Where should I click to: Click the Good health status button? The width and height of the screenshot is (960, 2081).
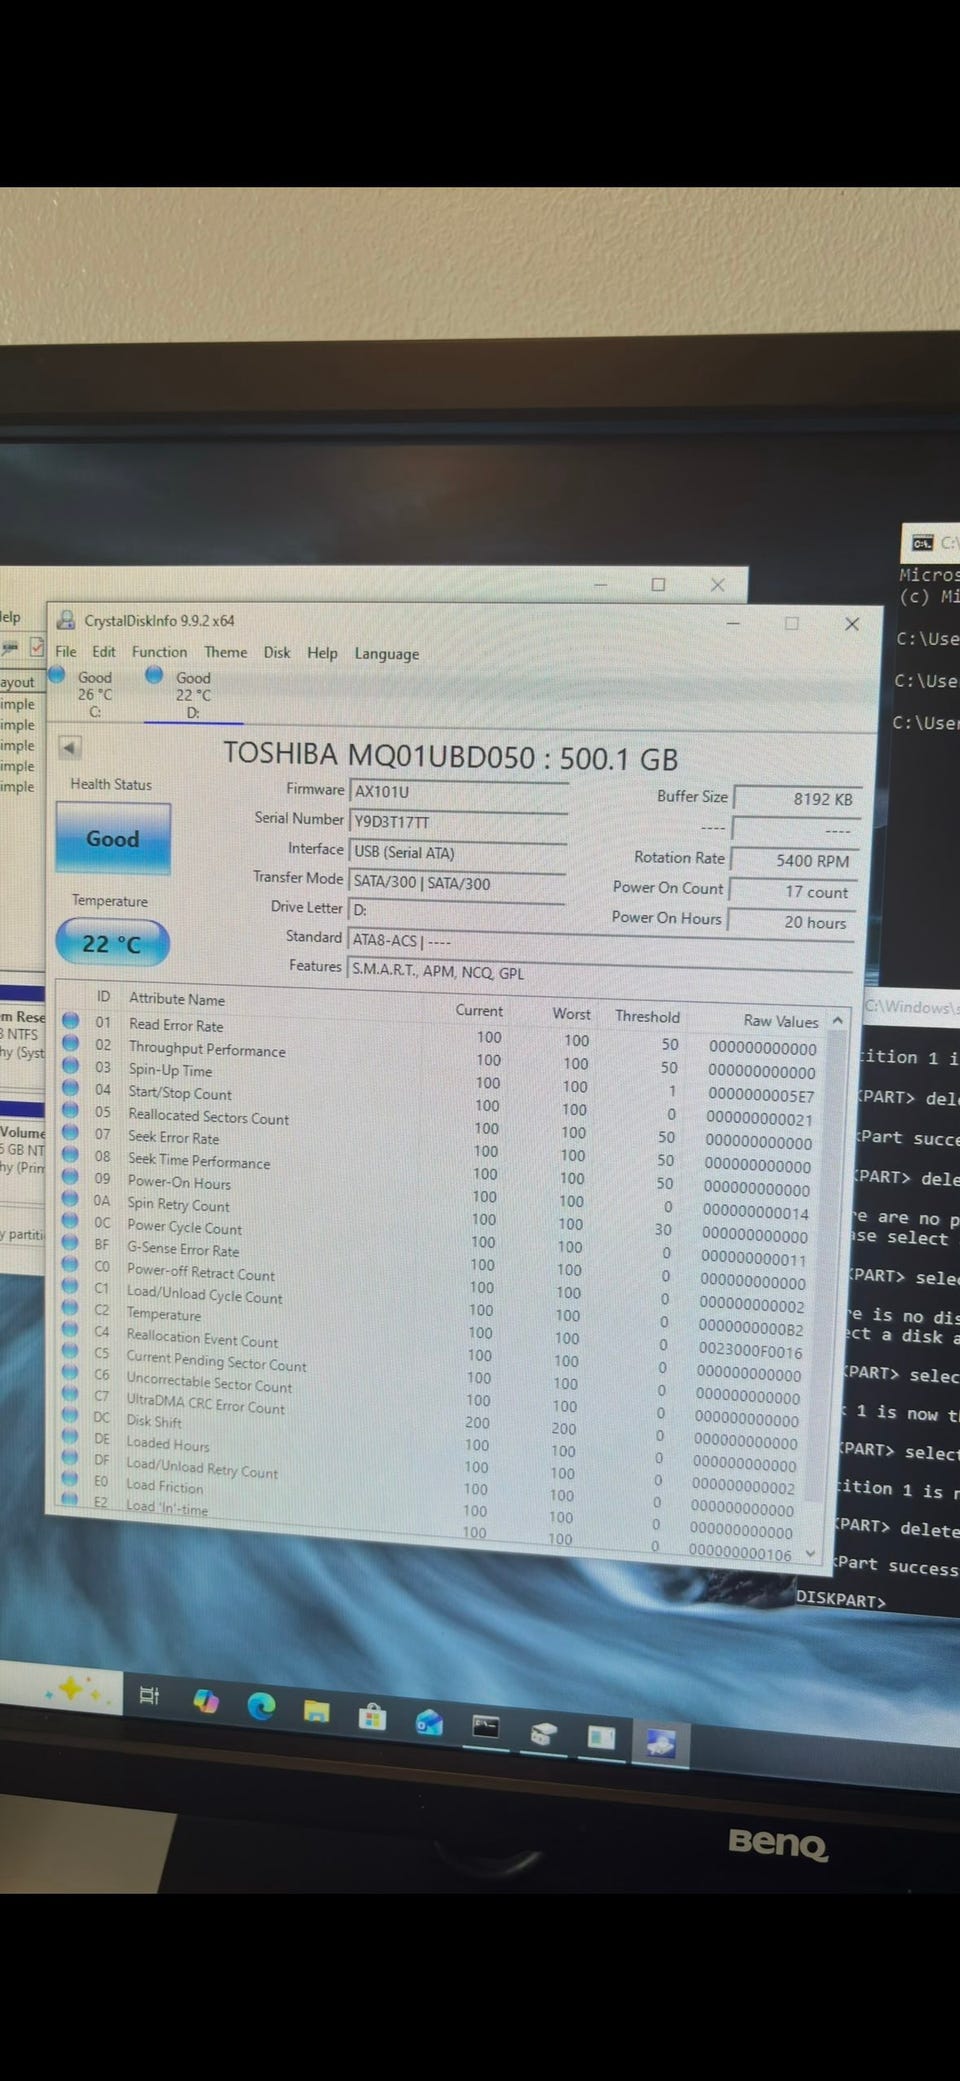(113, 839)
